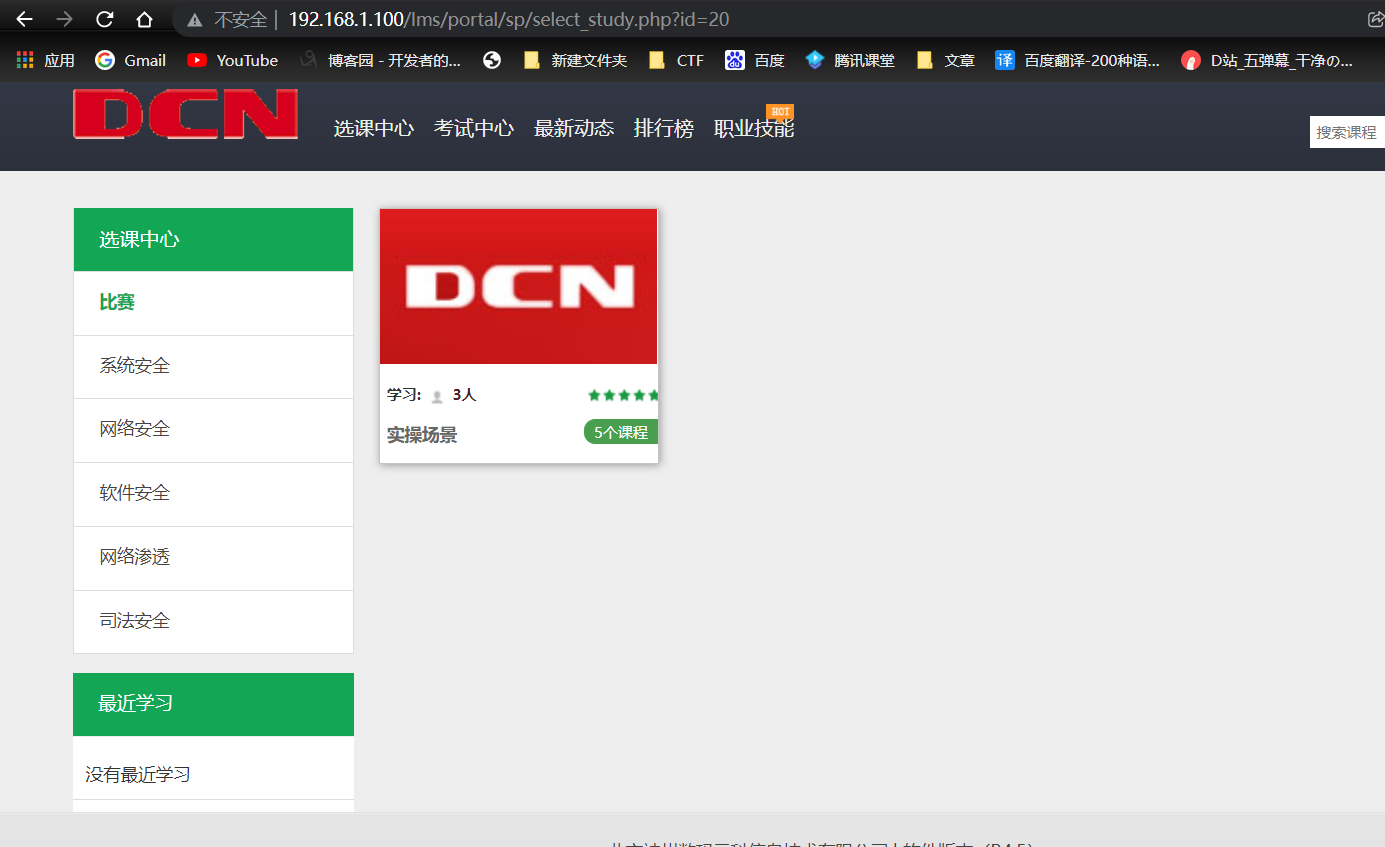Open the CTF bookmark folder
1385x847 pixels.
click(677, 60)
